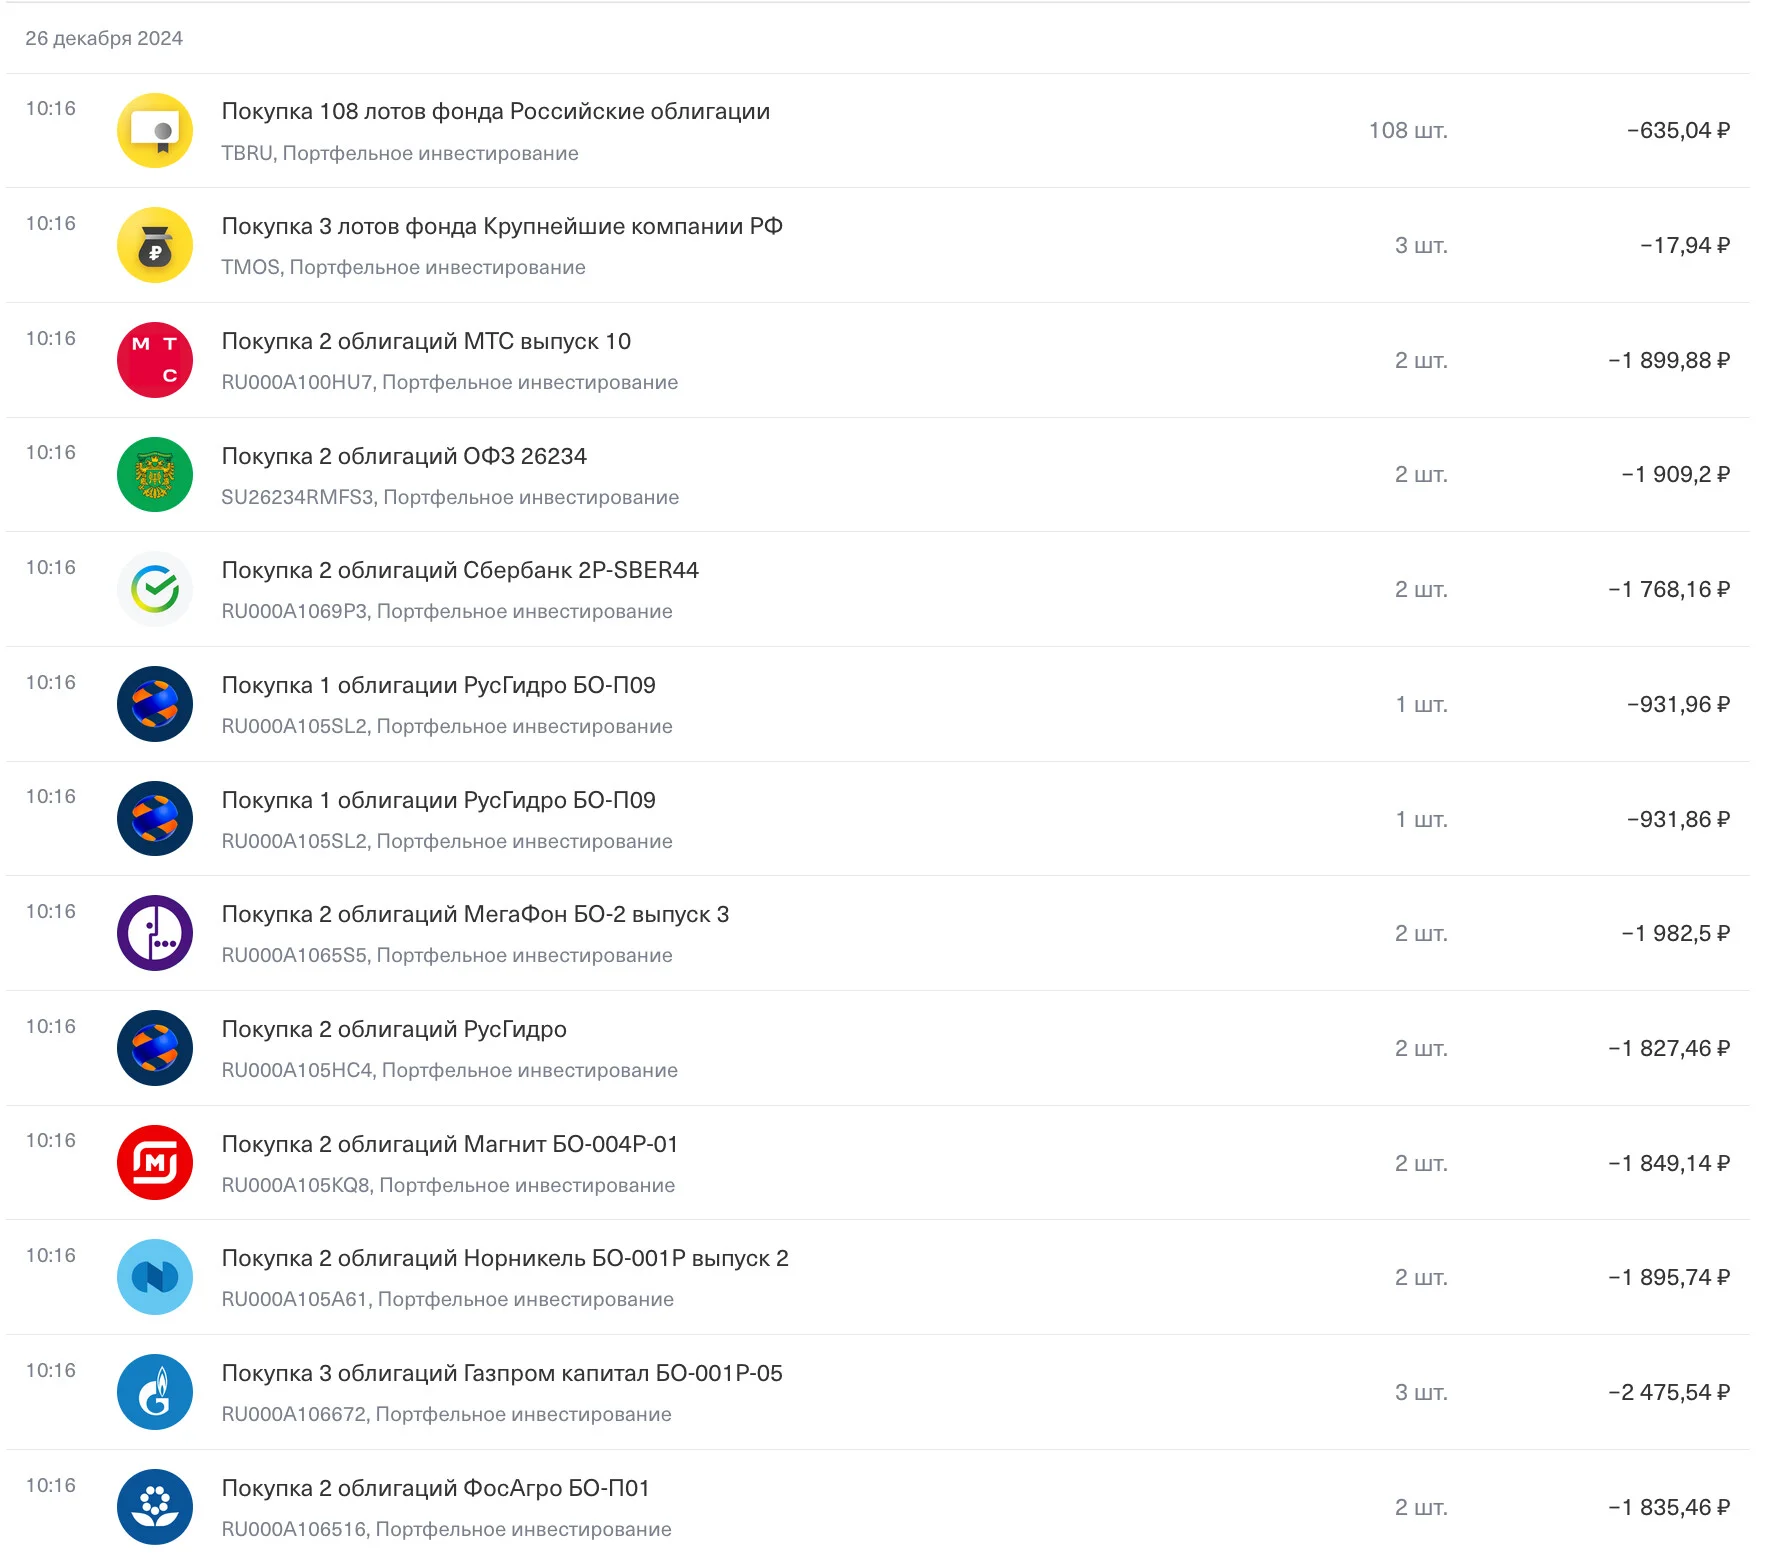Click the amount '−17,94 ₽'

[1685, 245]
